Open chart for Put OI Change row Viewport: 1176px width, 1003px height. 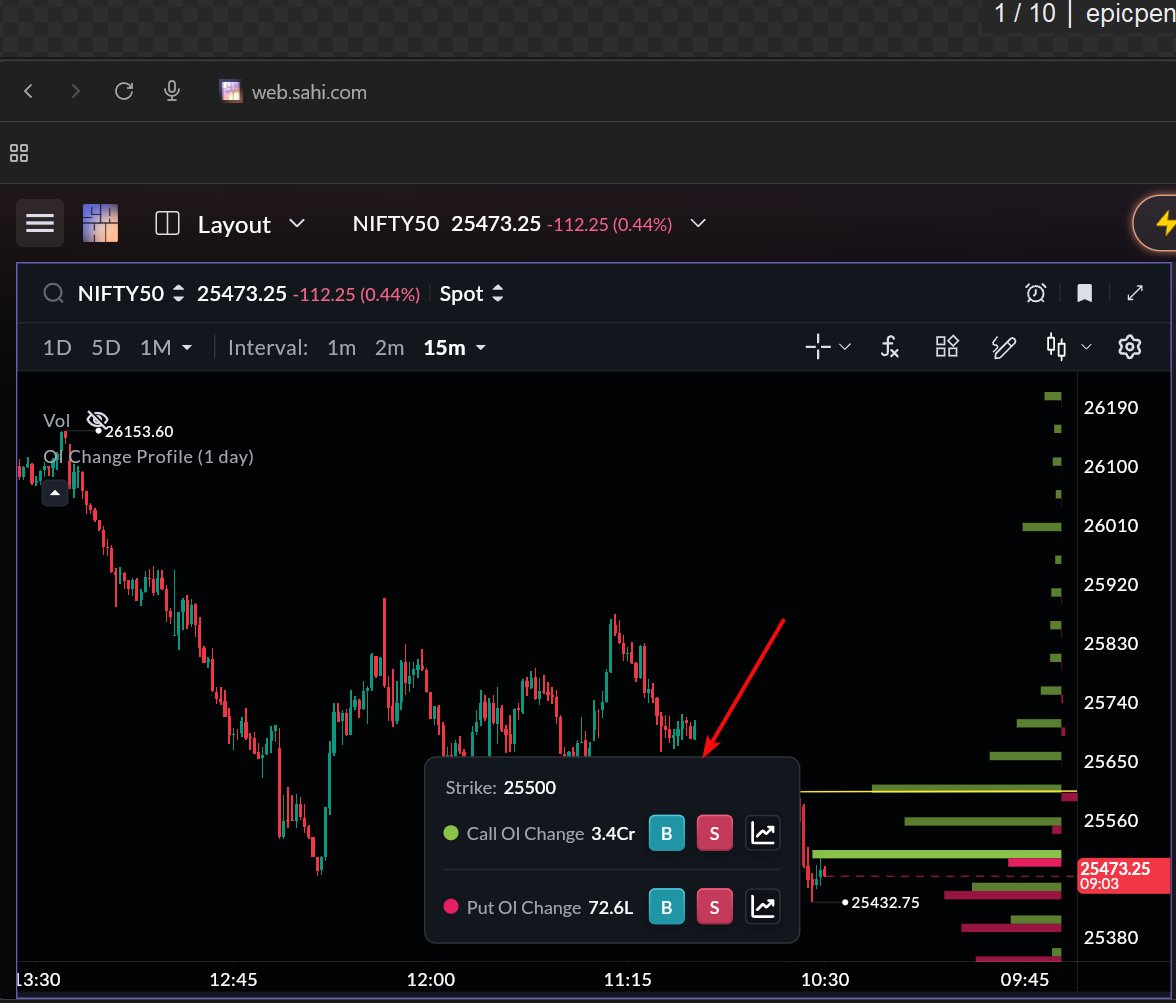tap(763, 906)
